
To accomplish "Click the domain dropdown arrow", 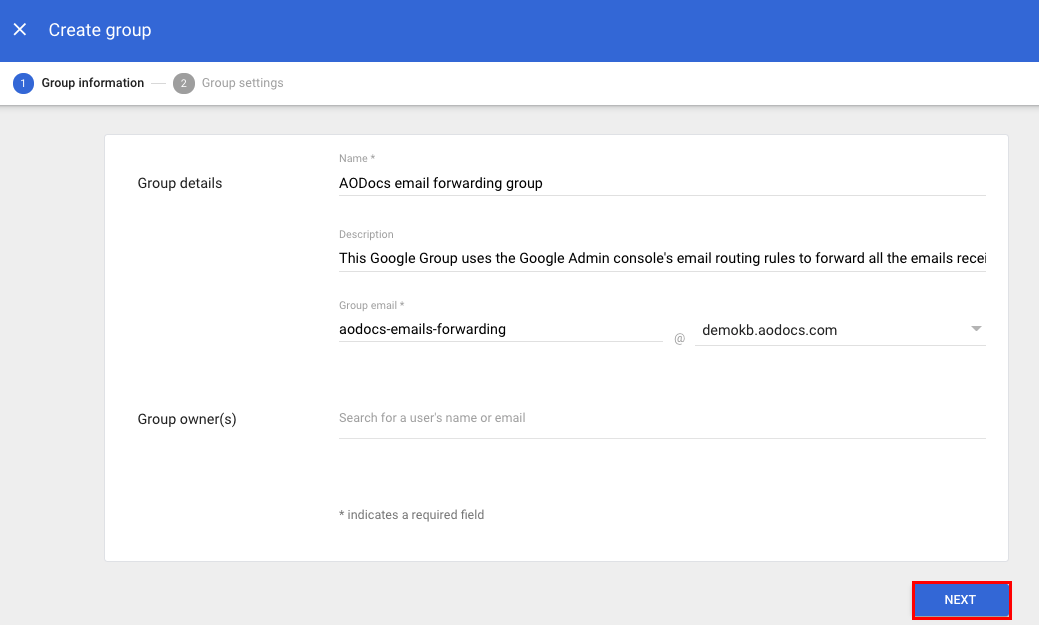I will point(976,329).
